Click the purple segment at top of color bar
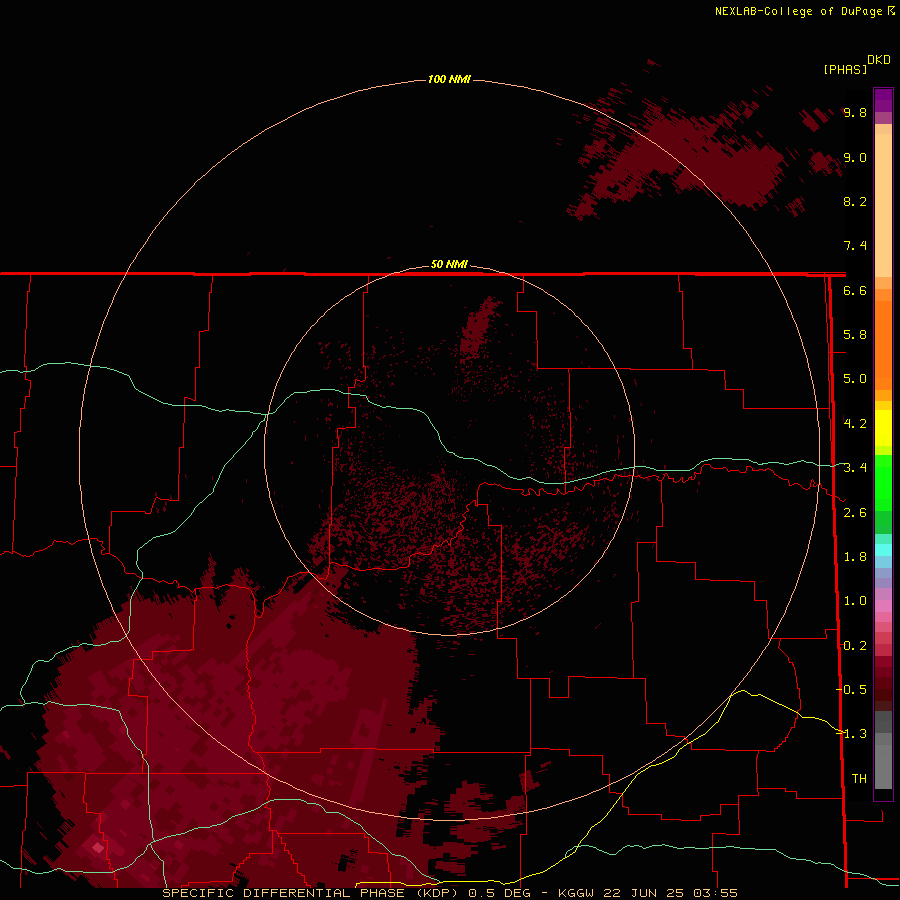The width and height of the screenshot is (900, 900). click(x=883, y=100)
